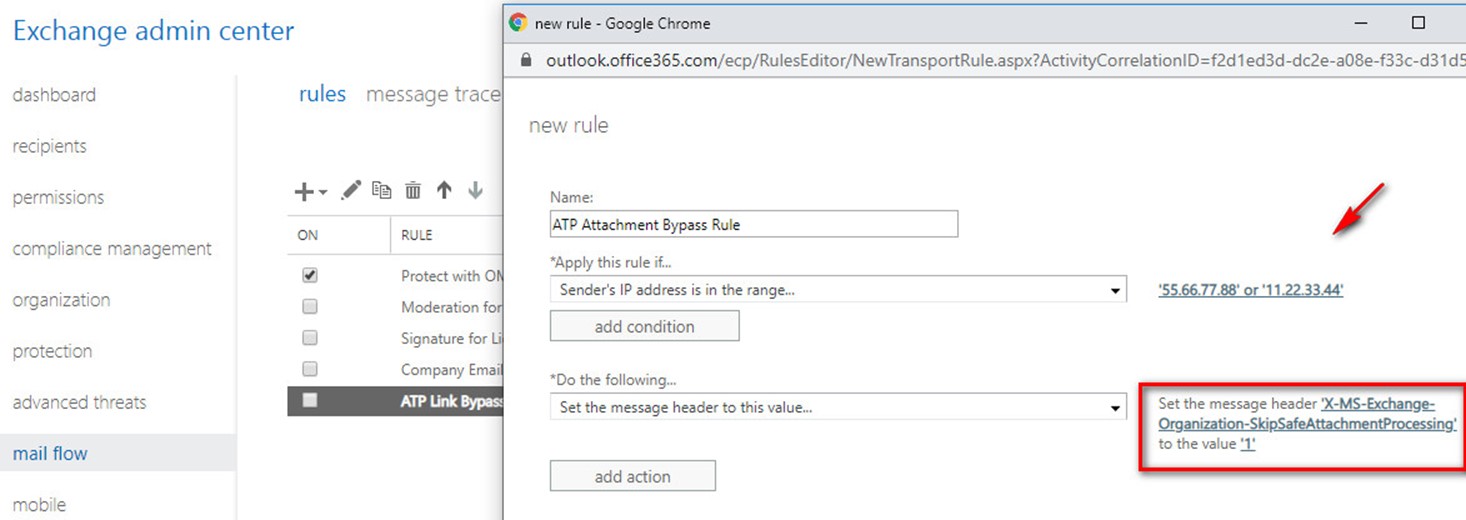Open protection in the left navigation
Screen dimensions: 1466x520
(52, 351)
